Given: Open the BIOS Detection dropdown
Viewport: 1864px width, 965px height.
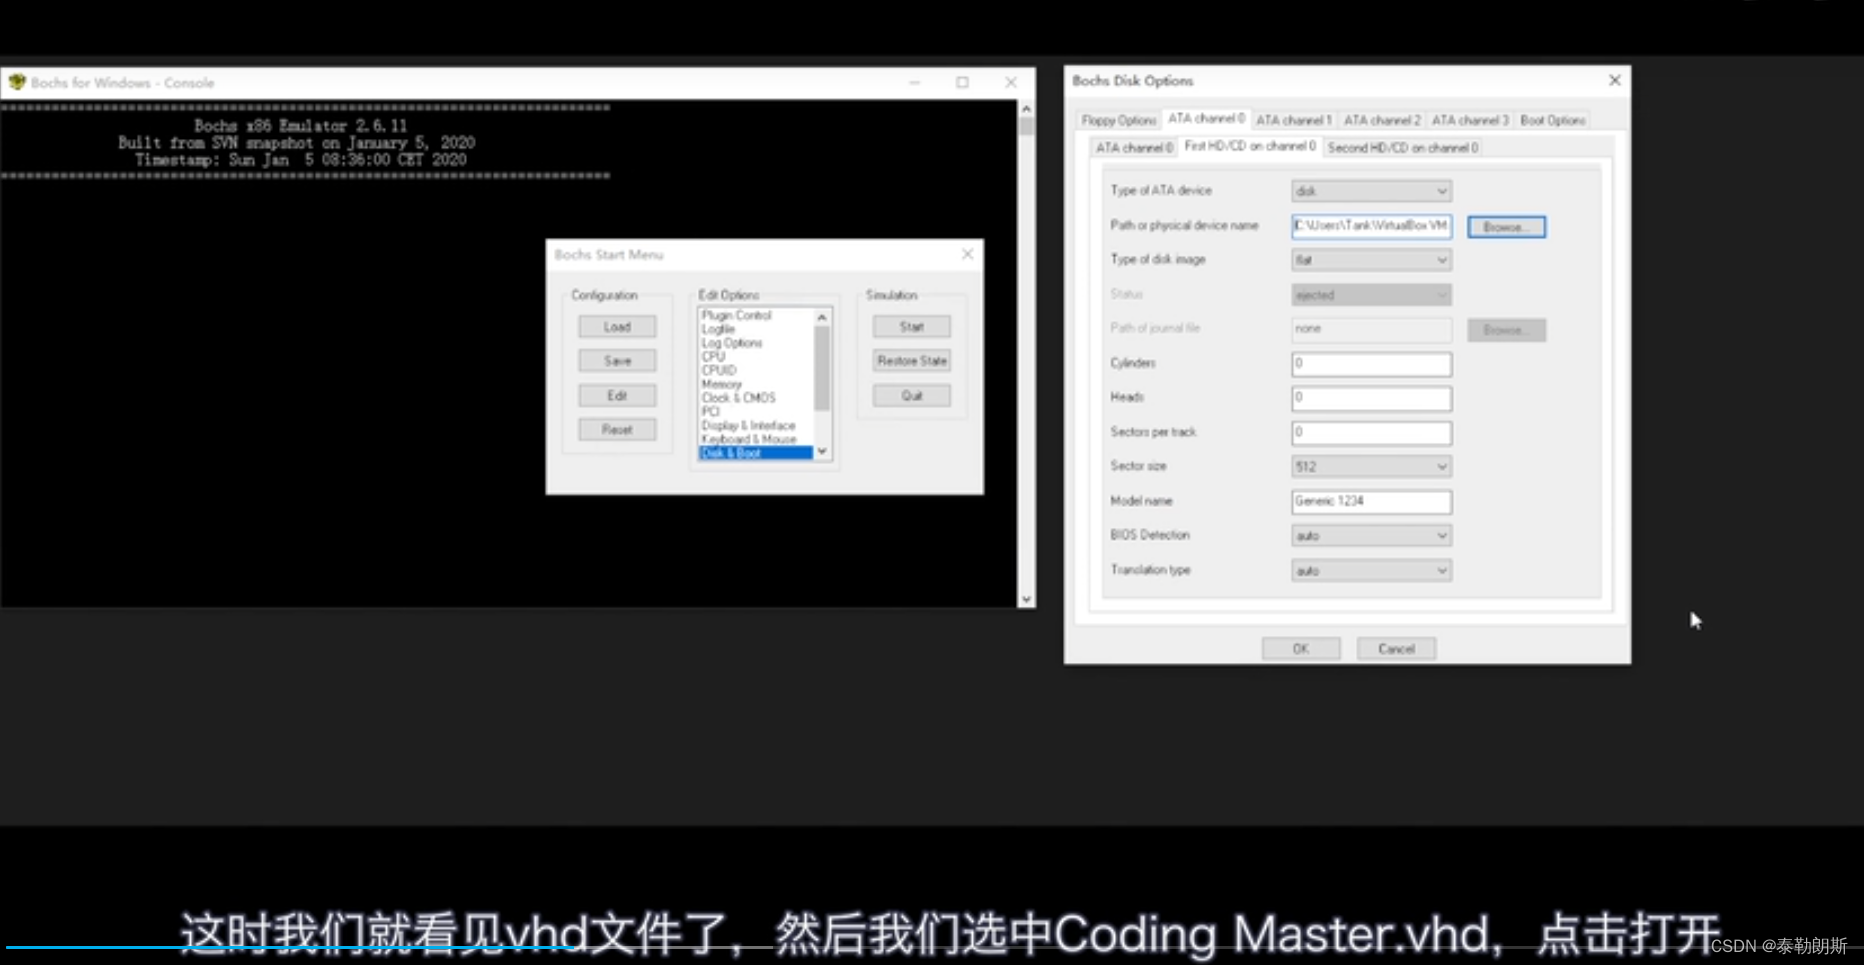Looking at the screenshot, I should point(1371,536).
